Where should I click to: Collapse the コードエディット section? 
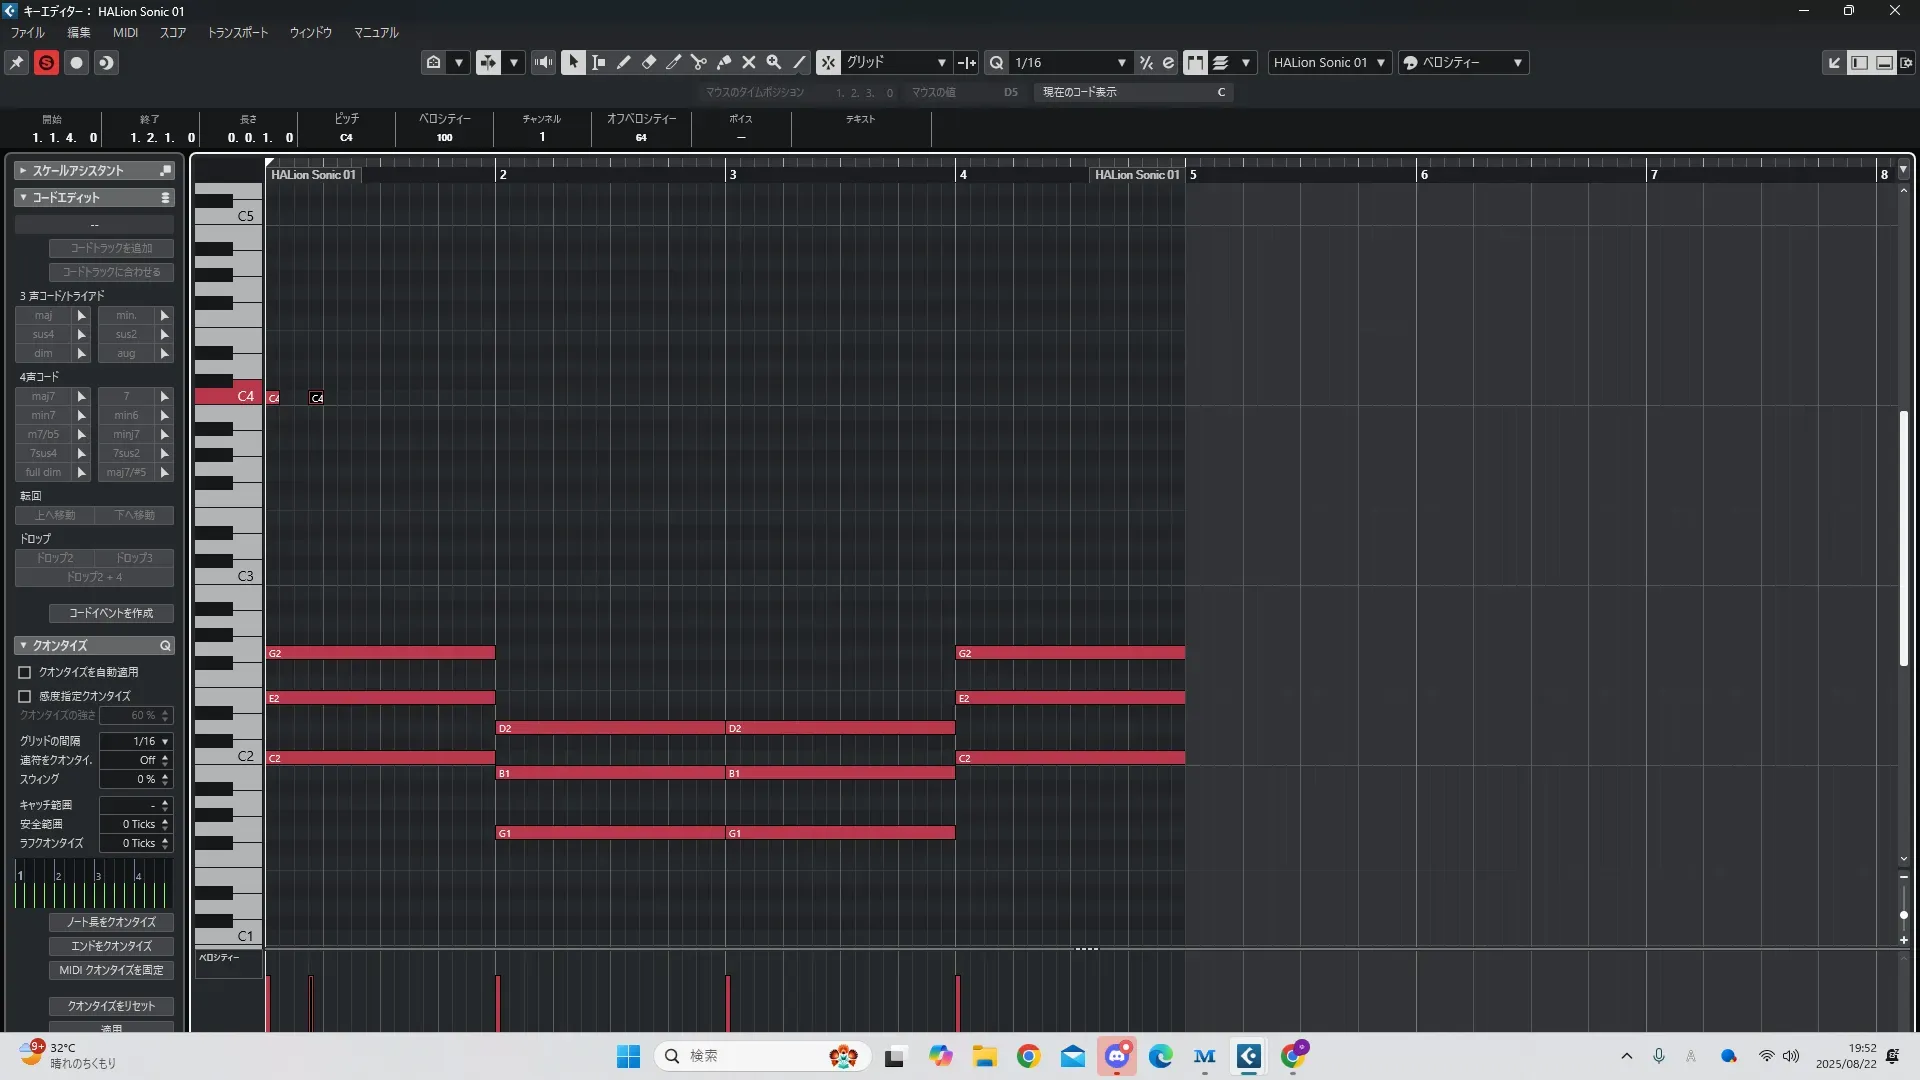tap(23, 197)
